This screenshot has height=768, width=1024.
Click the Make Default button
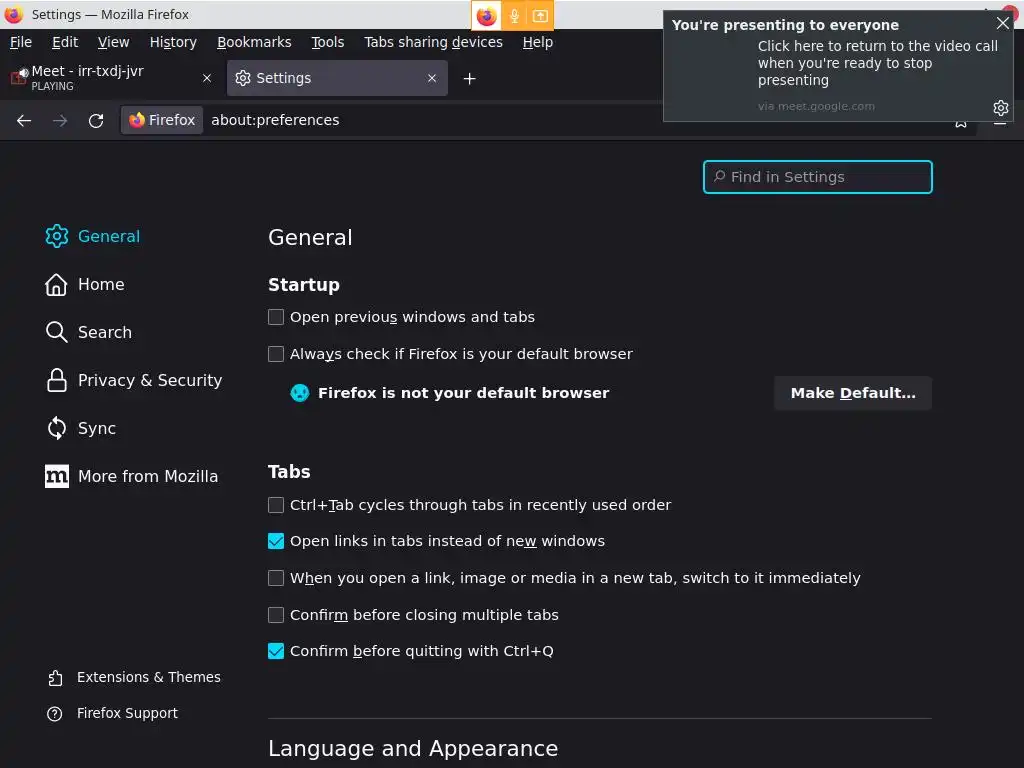(x=852, y=393)
